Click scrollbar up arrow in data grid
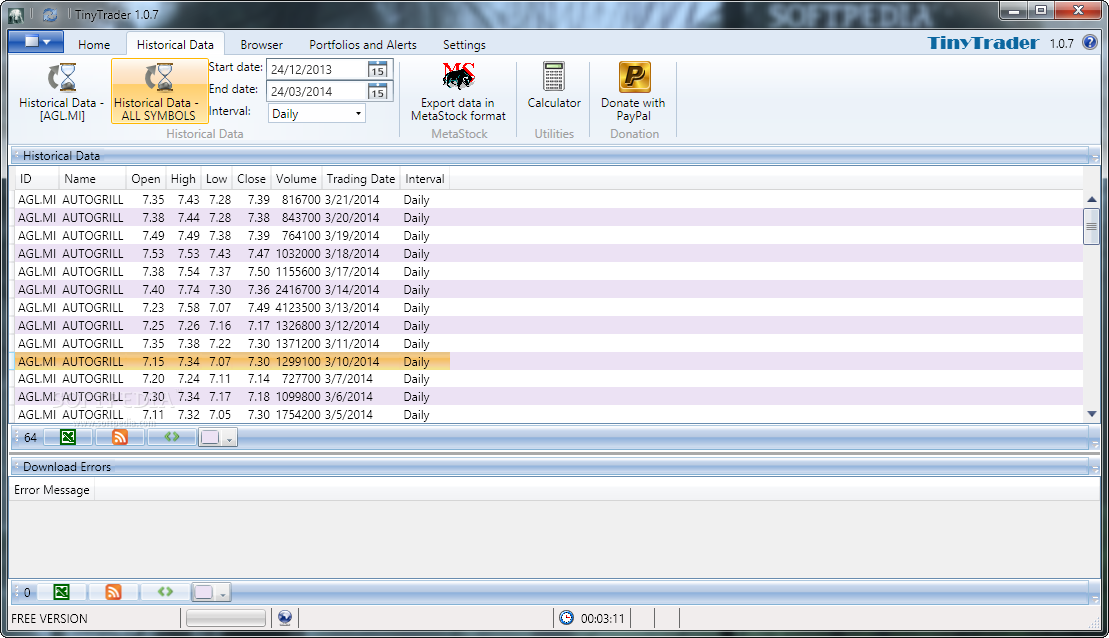This screenshot has height=638, width=1109. pos(1091,200)
